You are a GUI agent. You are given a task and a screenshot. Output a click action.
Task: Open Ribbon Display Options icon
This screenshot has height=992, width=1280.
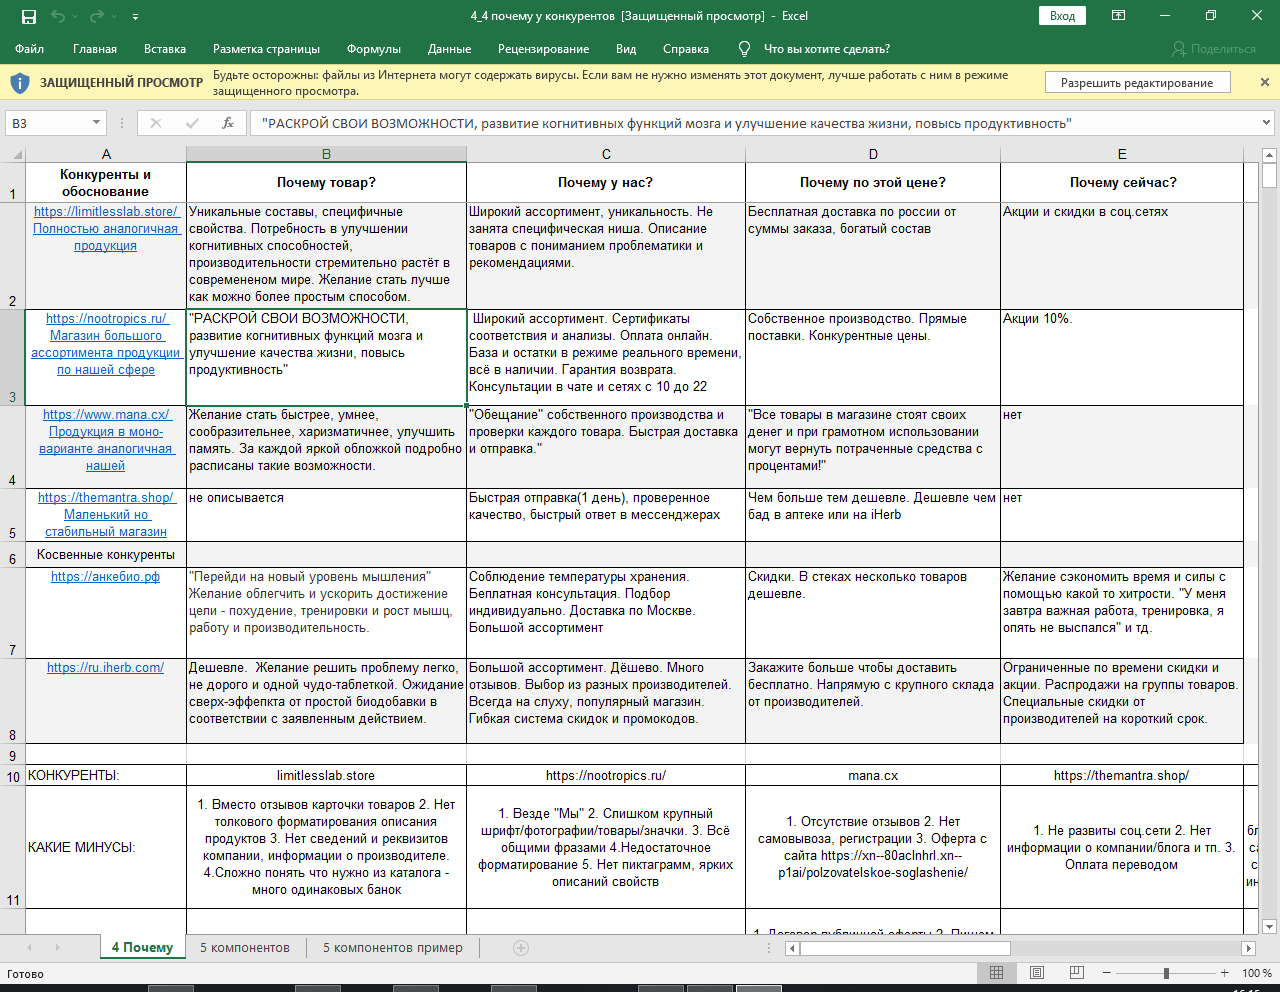1119,16
